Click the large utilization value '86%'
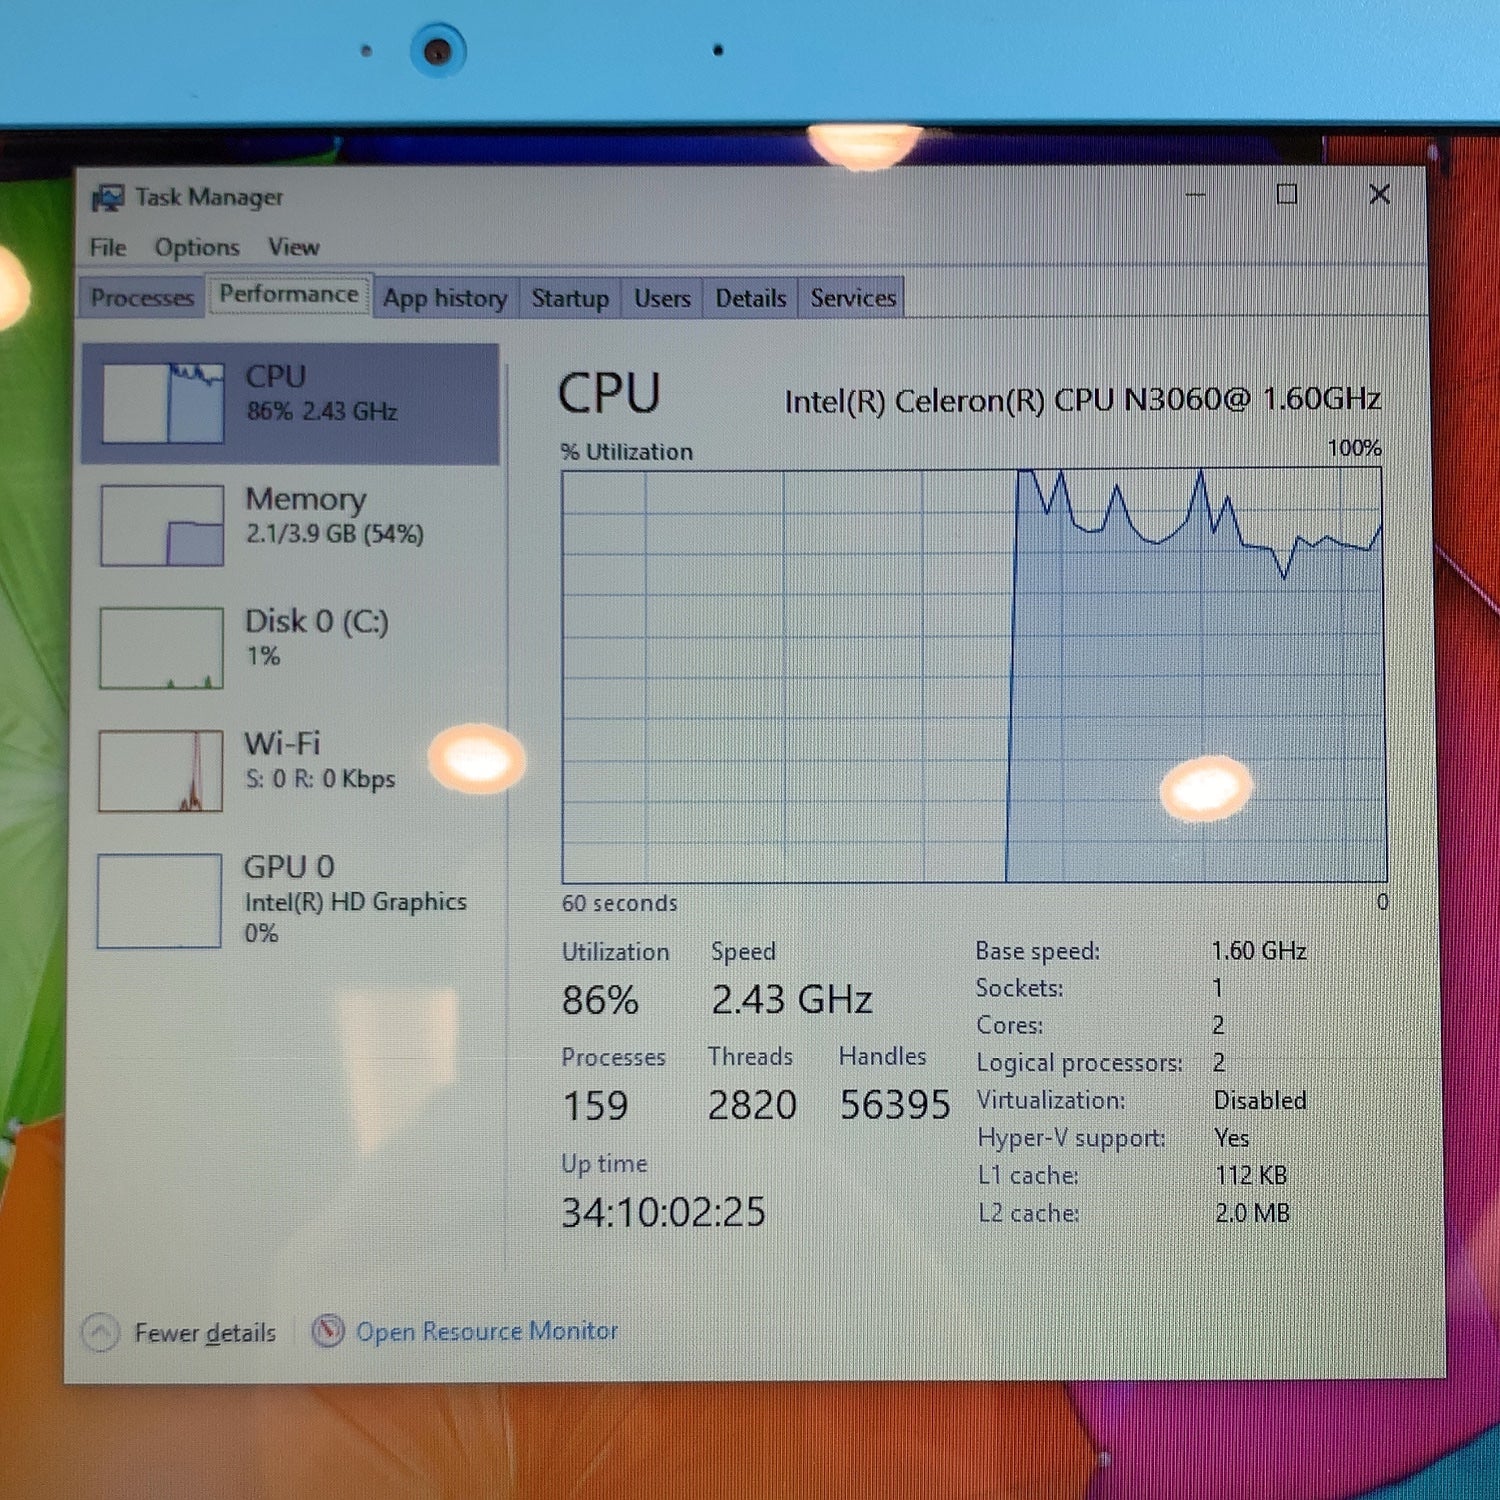 click(x=600, y=1000)
